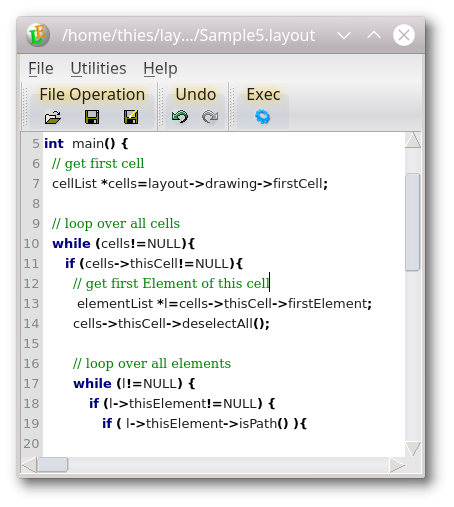This screenshot has height=507, width=454.
Task: Click line number 15 in the gutter
Action: 31,344
